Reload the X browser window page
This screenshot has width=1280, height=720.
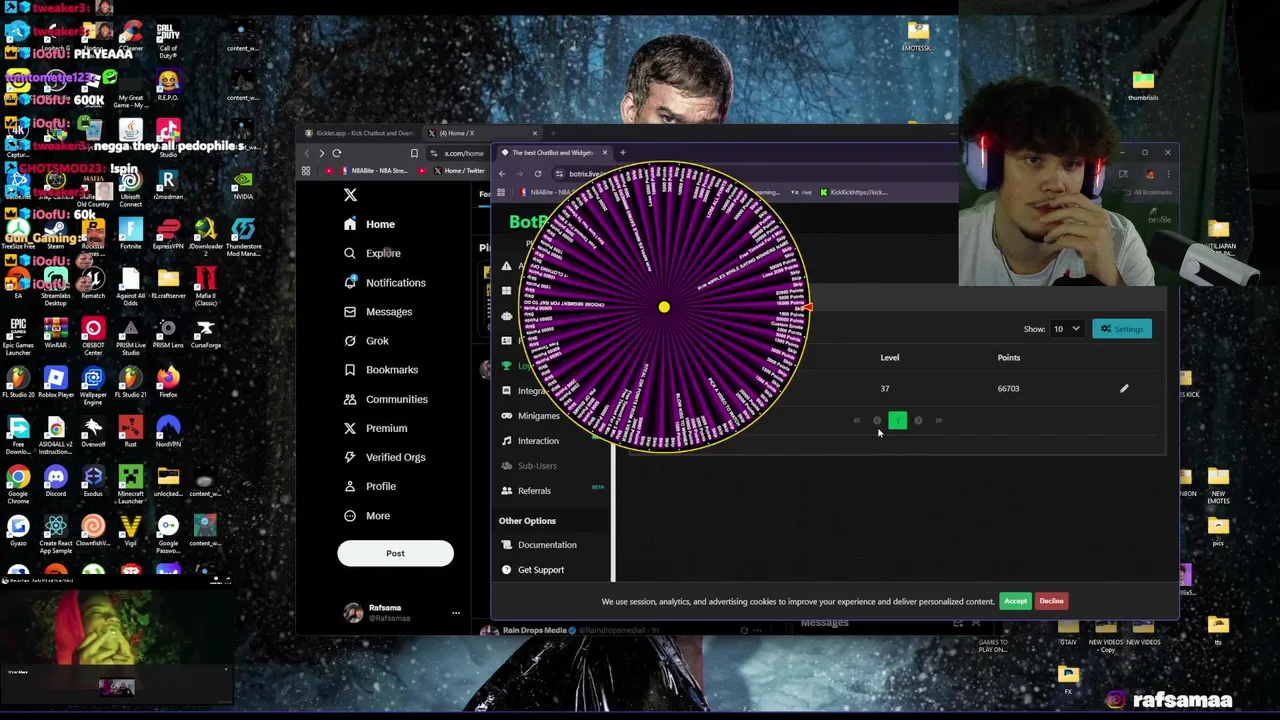[337, 153]
